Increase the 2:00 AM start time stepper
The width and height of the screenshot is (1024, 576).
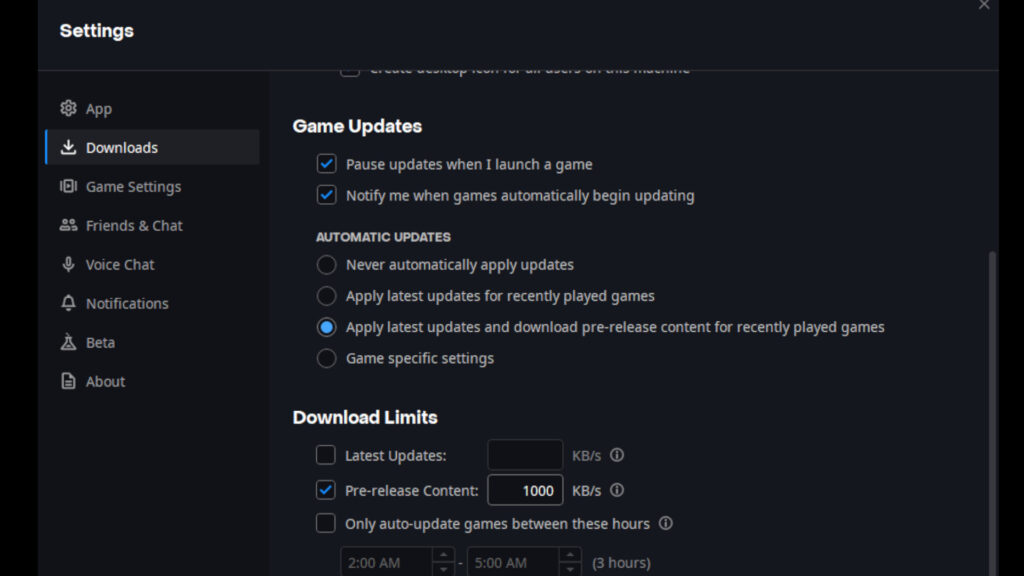tap(442, 555)
